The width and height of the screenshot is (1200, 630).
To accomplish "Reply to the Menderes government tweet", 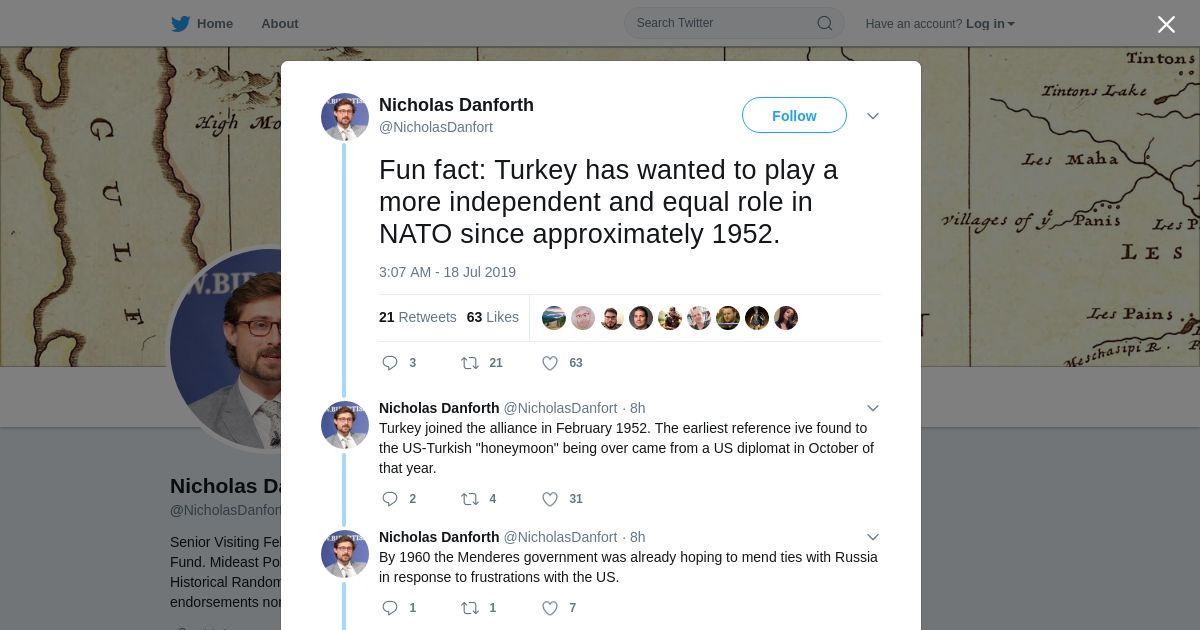I will pyautogui.click(x=391, y=608).
